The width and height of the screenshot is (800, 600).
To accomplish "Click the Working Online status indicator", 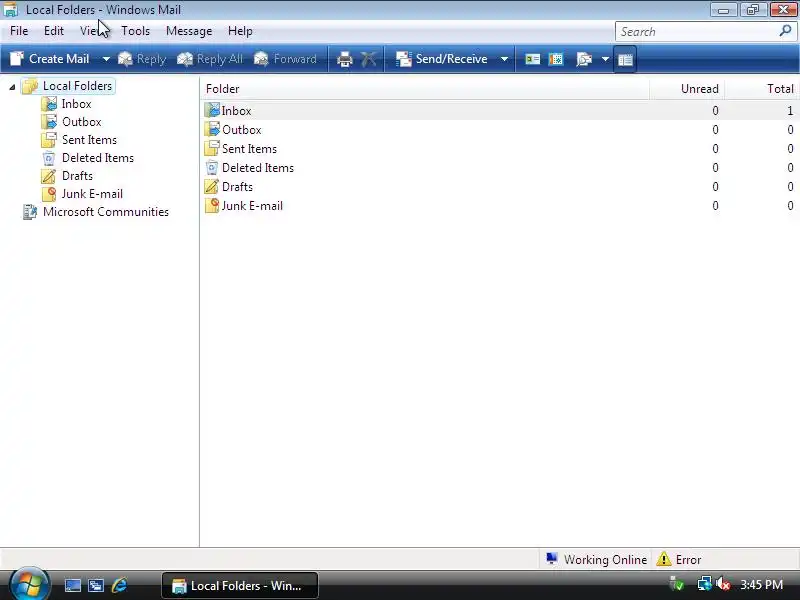I will point(595,560).
